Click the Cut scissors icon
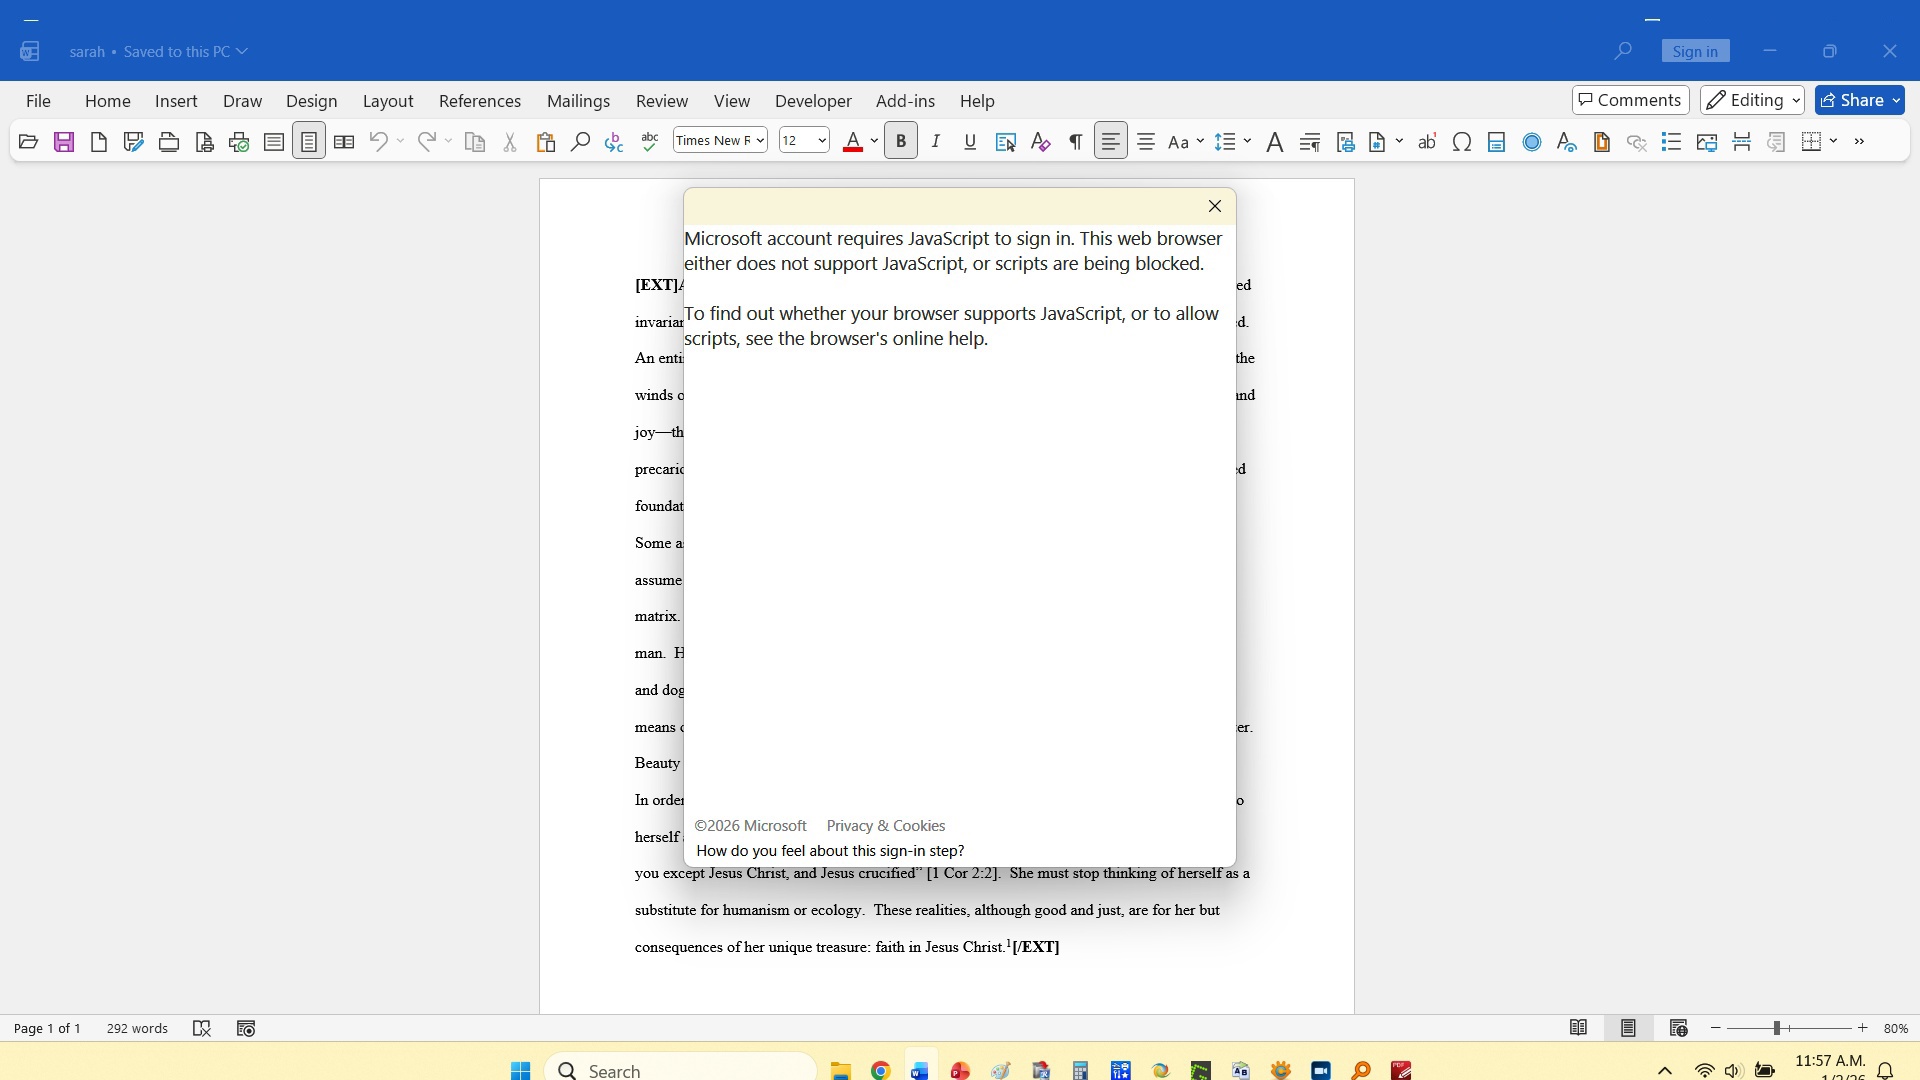1920x1080 pixels. point(510,142)
